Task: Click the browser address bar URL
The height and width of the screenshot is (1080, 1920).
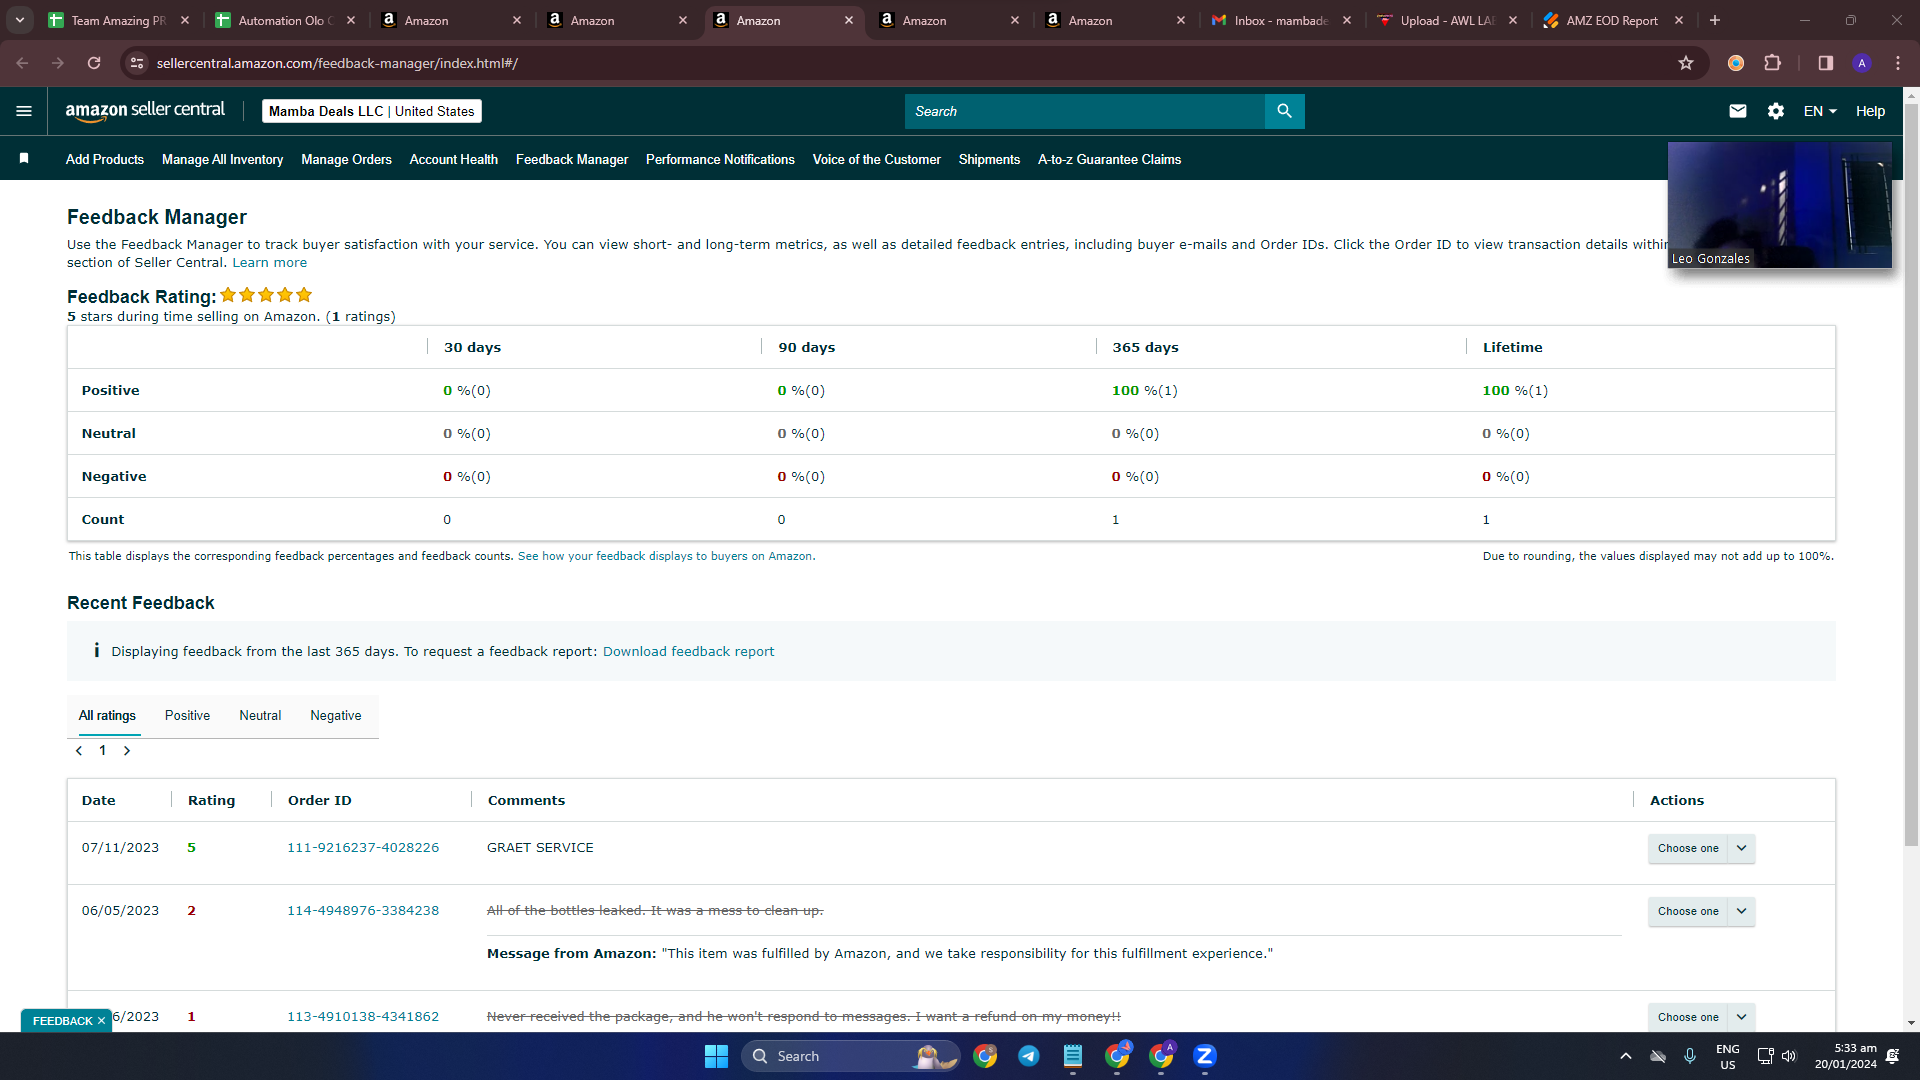Action: pos(337,63)
